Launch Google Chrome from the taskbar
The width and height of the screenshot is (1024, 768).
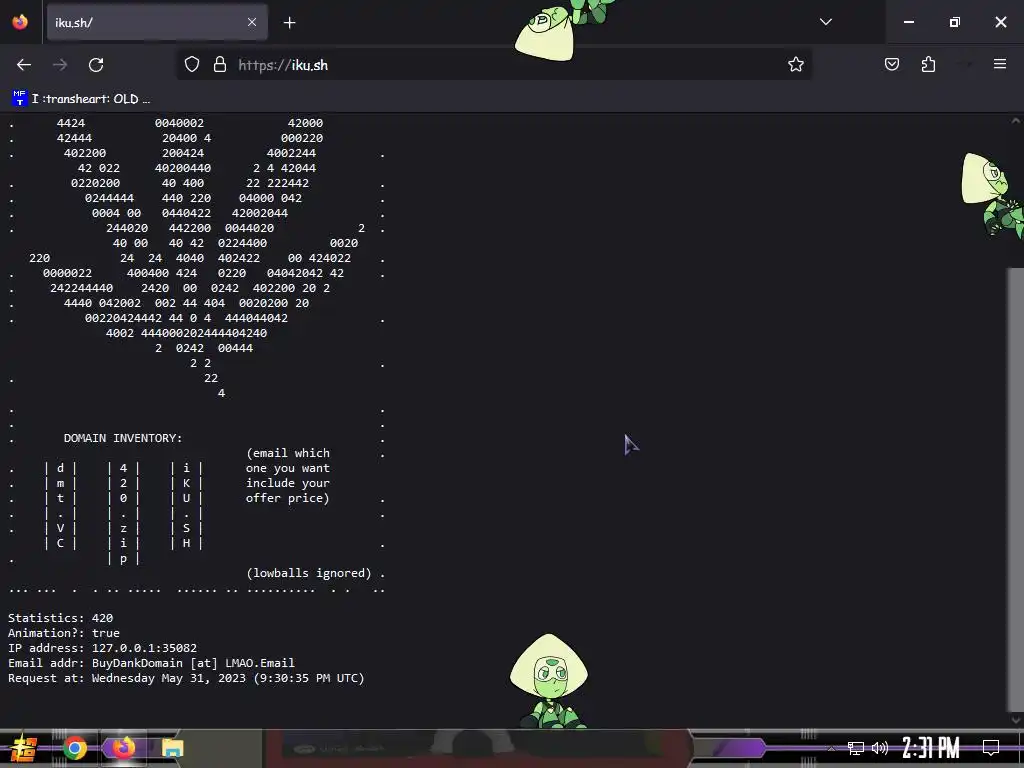pyautogui.click(x=74, y=748)
